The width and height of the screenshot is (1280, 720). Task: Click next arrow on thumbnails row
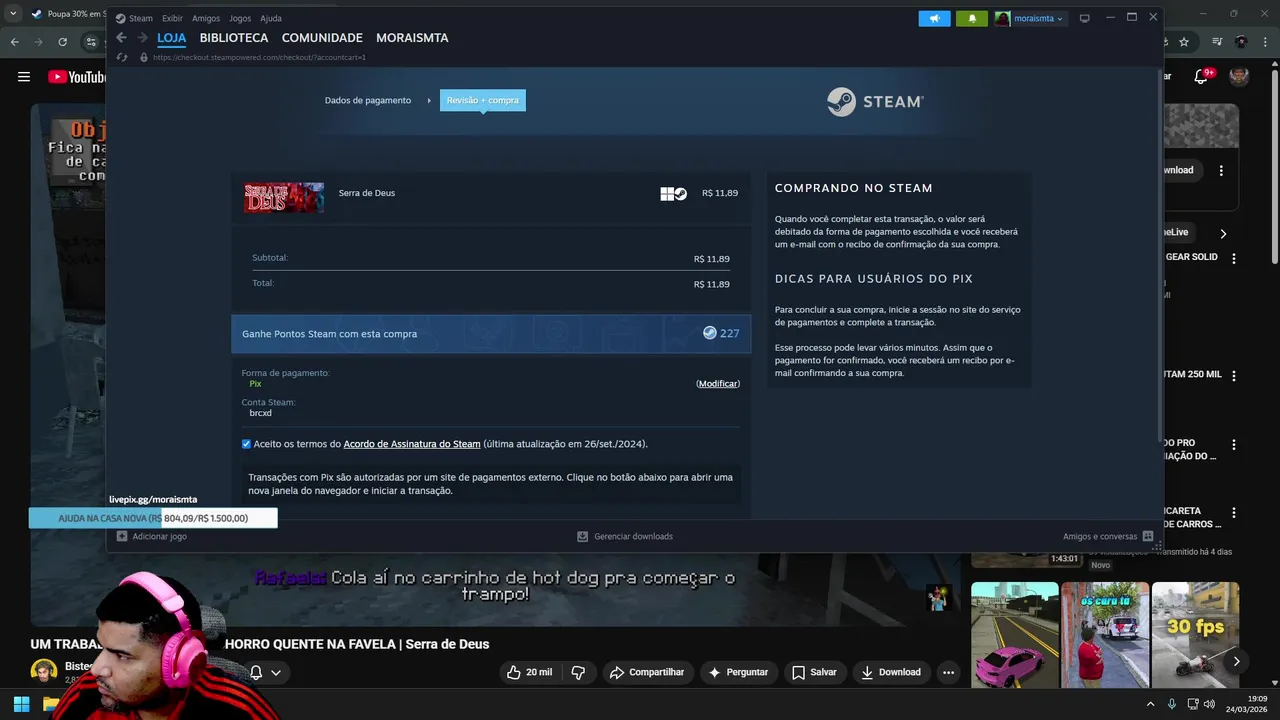click(1236, 661)
